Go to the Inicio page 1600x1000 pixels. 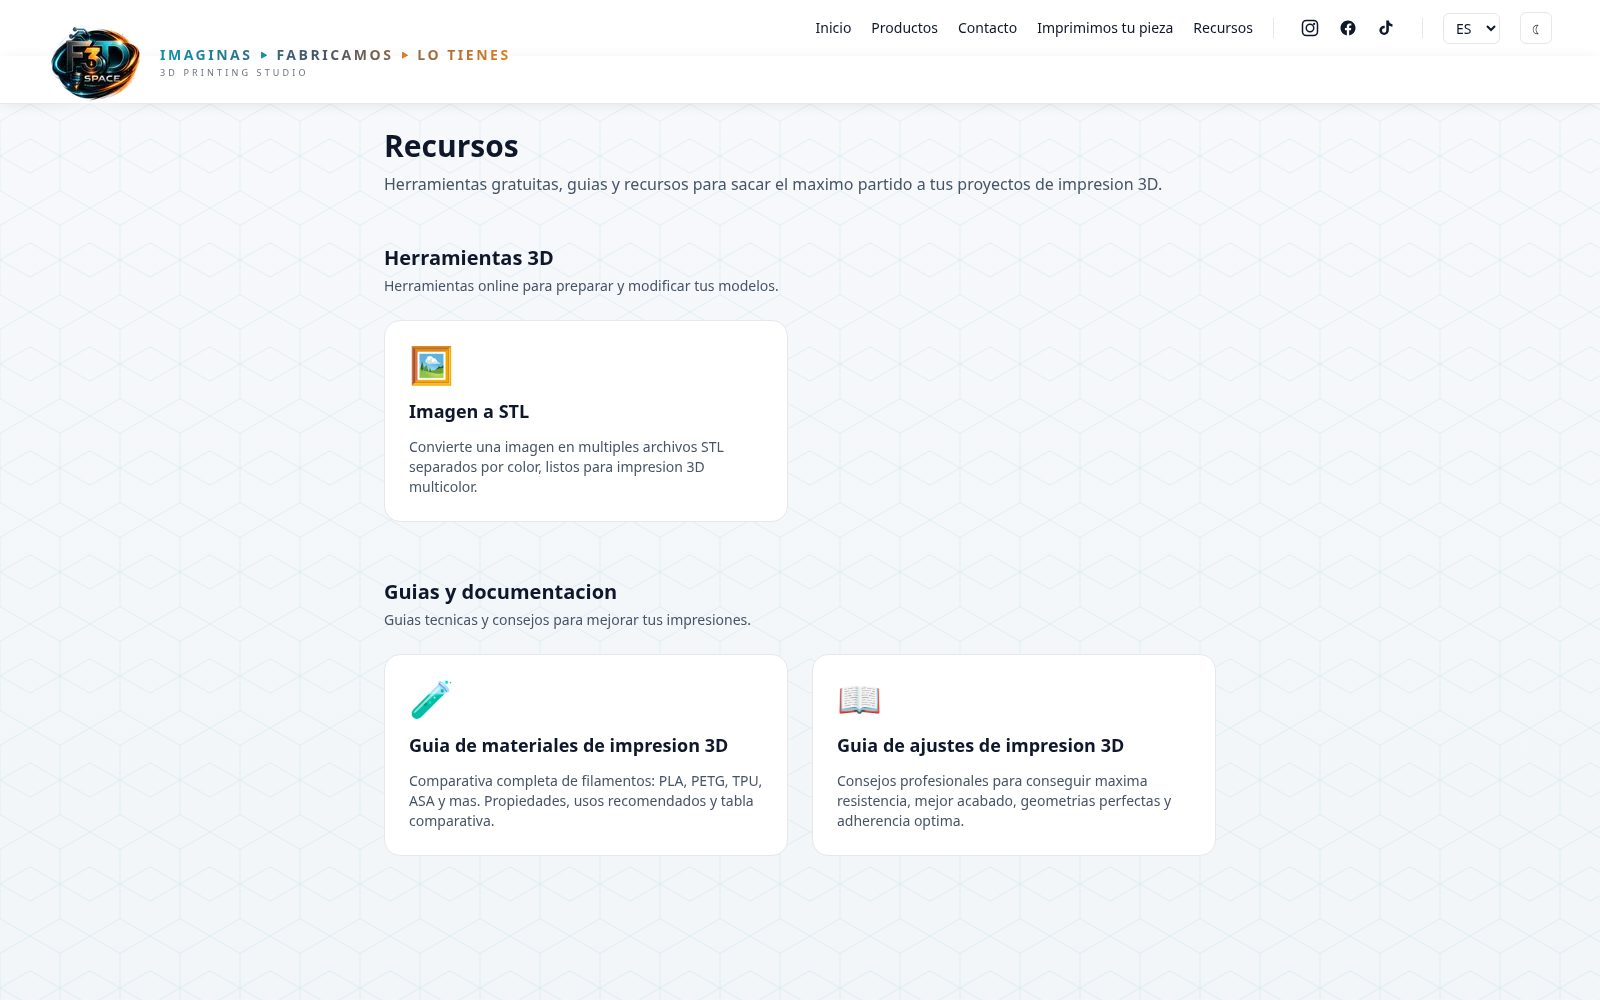(x=833, y=28)
